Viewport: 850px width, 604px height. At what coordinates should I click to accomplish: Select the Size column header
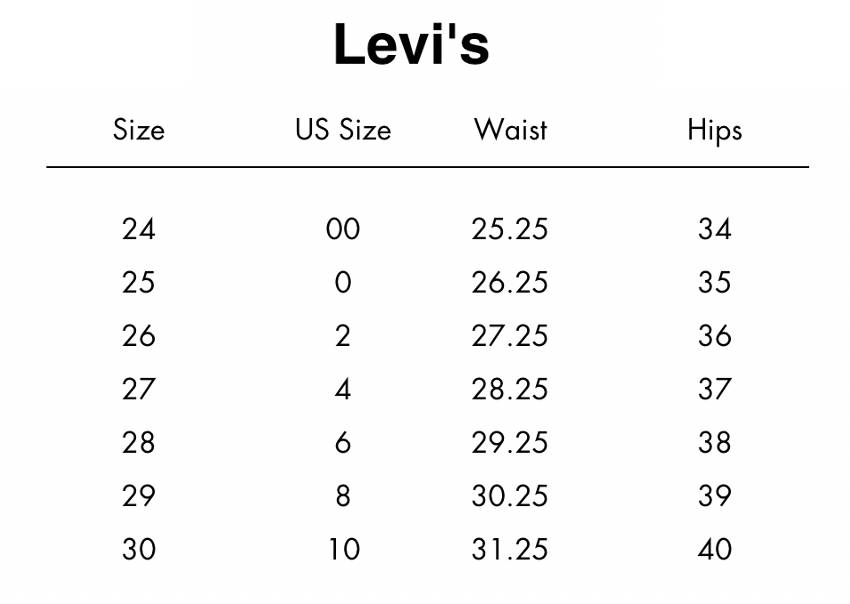[139, 130]
